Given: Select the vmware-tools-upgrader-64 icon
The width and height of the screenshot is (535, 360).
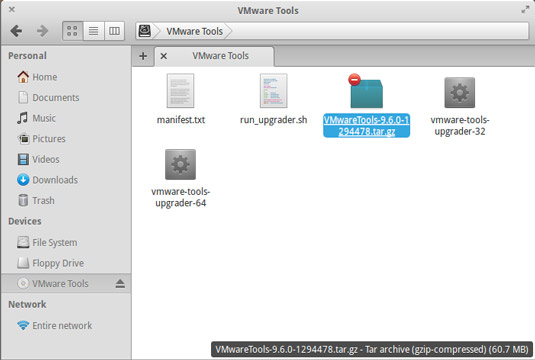Looking at the screenshot, I should [x=180, y=164].
